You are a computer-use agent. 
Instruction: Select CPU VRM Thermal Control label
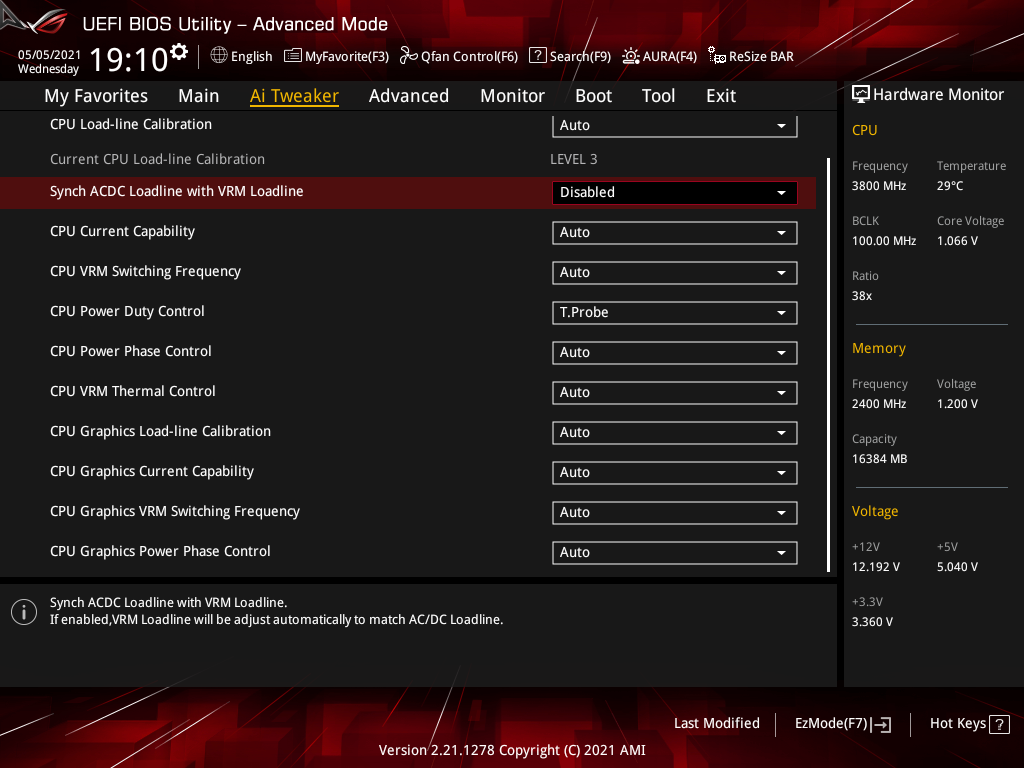tap(133, 391)
